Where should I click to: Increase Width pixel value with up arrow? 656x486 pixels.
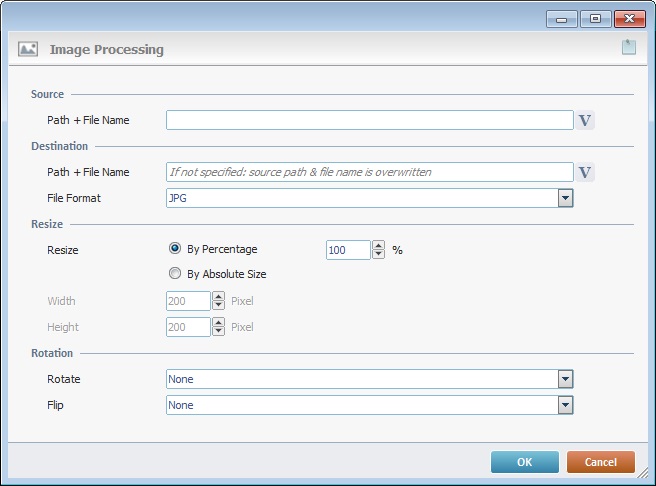[x=218, y=296]
